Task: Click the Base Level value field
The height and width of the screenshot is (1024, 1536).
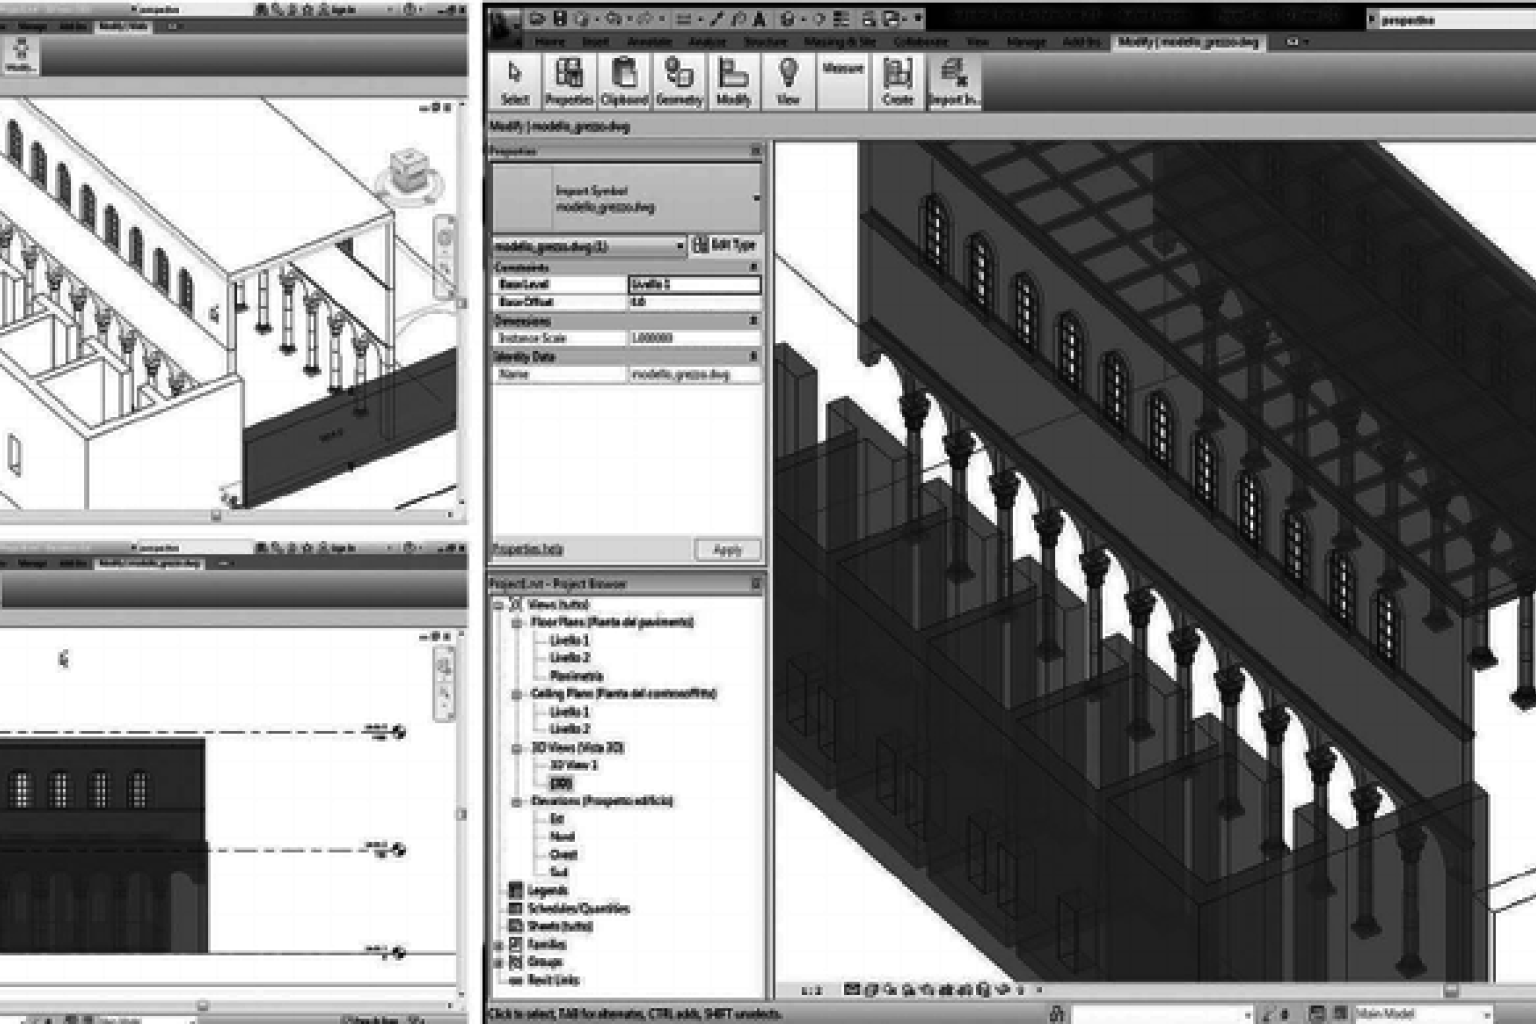Action: click(x=694, y=285)
